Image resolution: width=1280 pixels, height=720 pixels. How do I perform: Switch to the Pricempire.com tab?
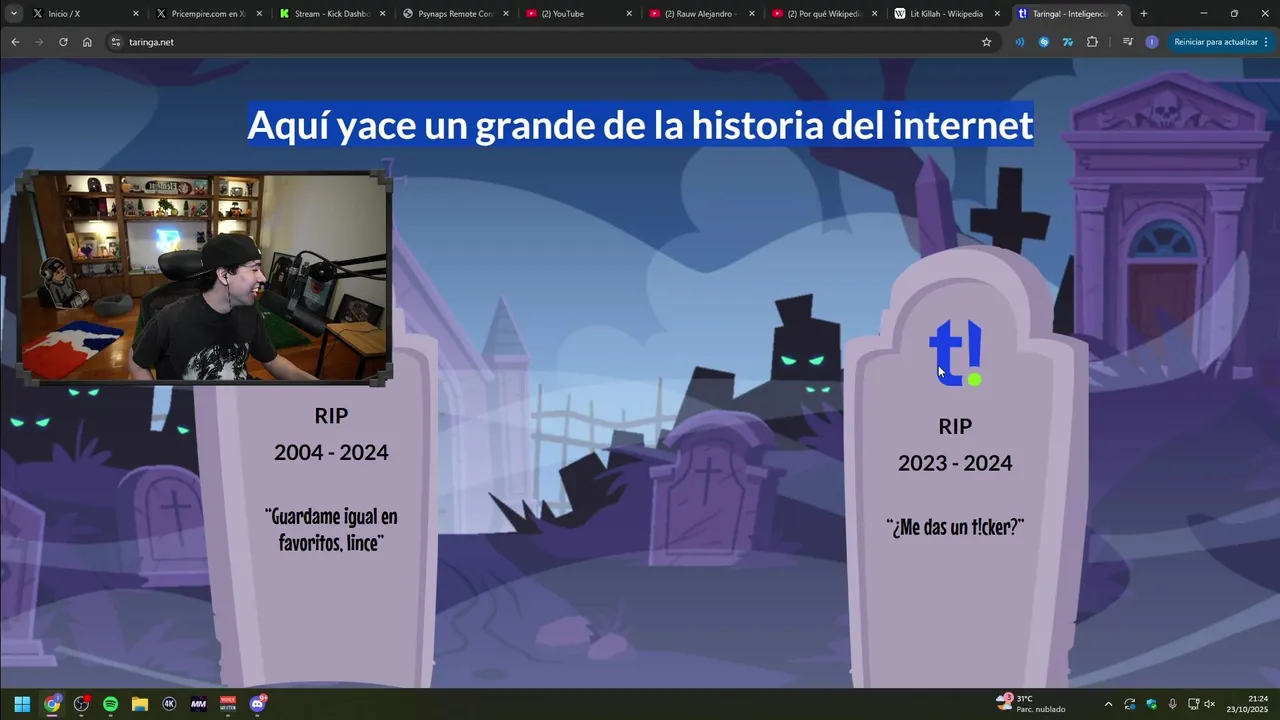[209, 14]
